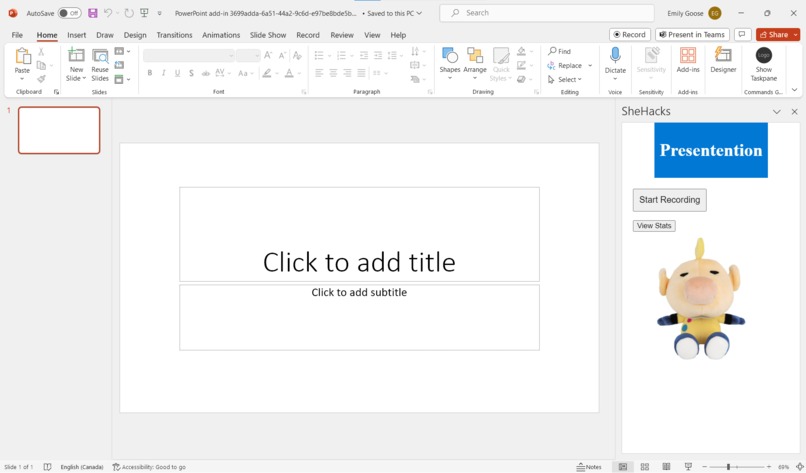Click Show Taskpane logo icon

pyautogui.click(x=763, y=55)
